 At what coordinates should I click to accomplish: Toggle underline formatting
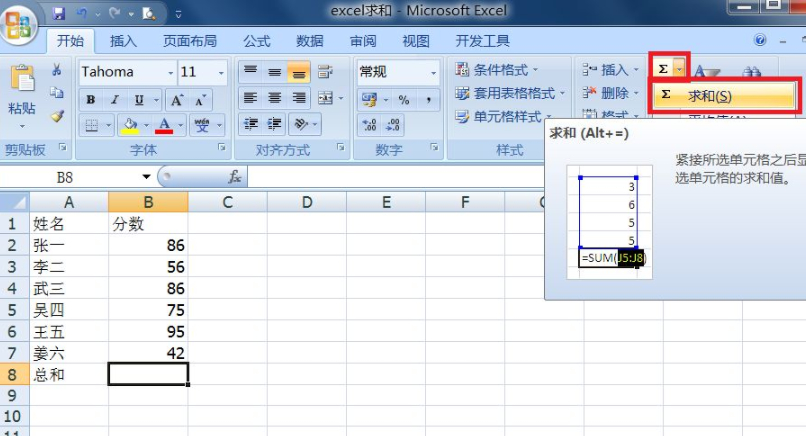coord(139,100)
